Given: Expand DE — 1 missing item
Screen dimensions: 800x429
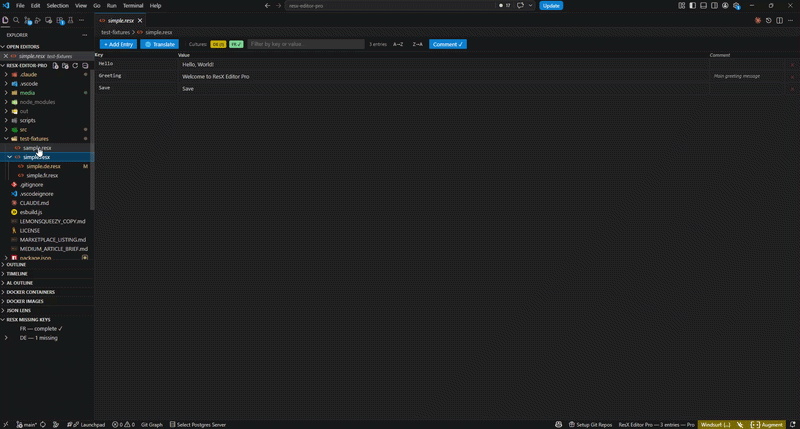Looking at the screenshot, I should click(x=6, y=338).
